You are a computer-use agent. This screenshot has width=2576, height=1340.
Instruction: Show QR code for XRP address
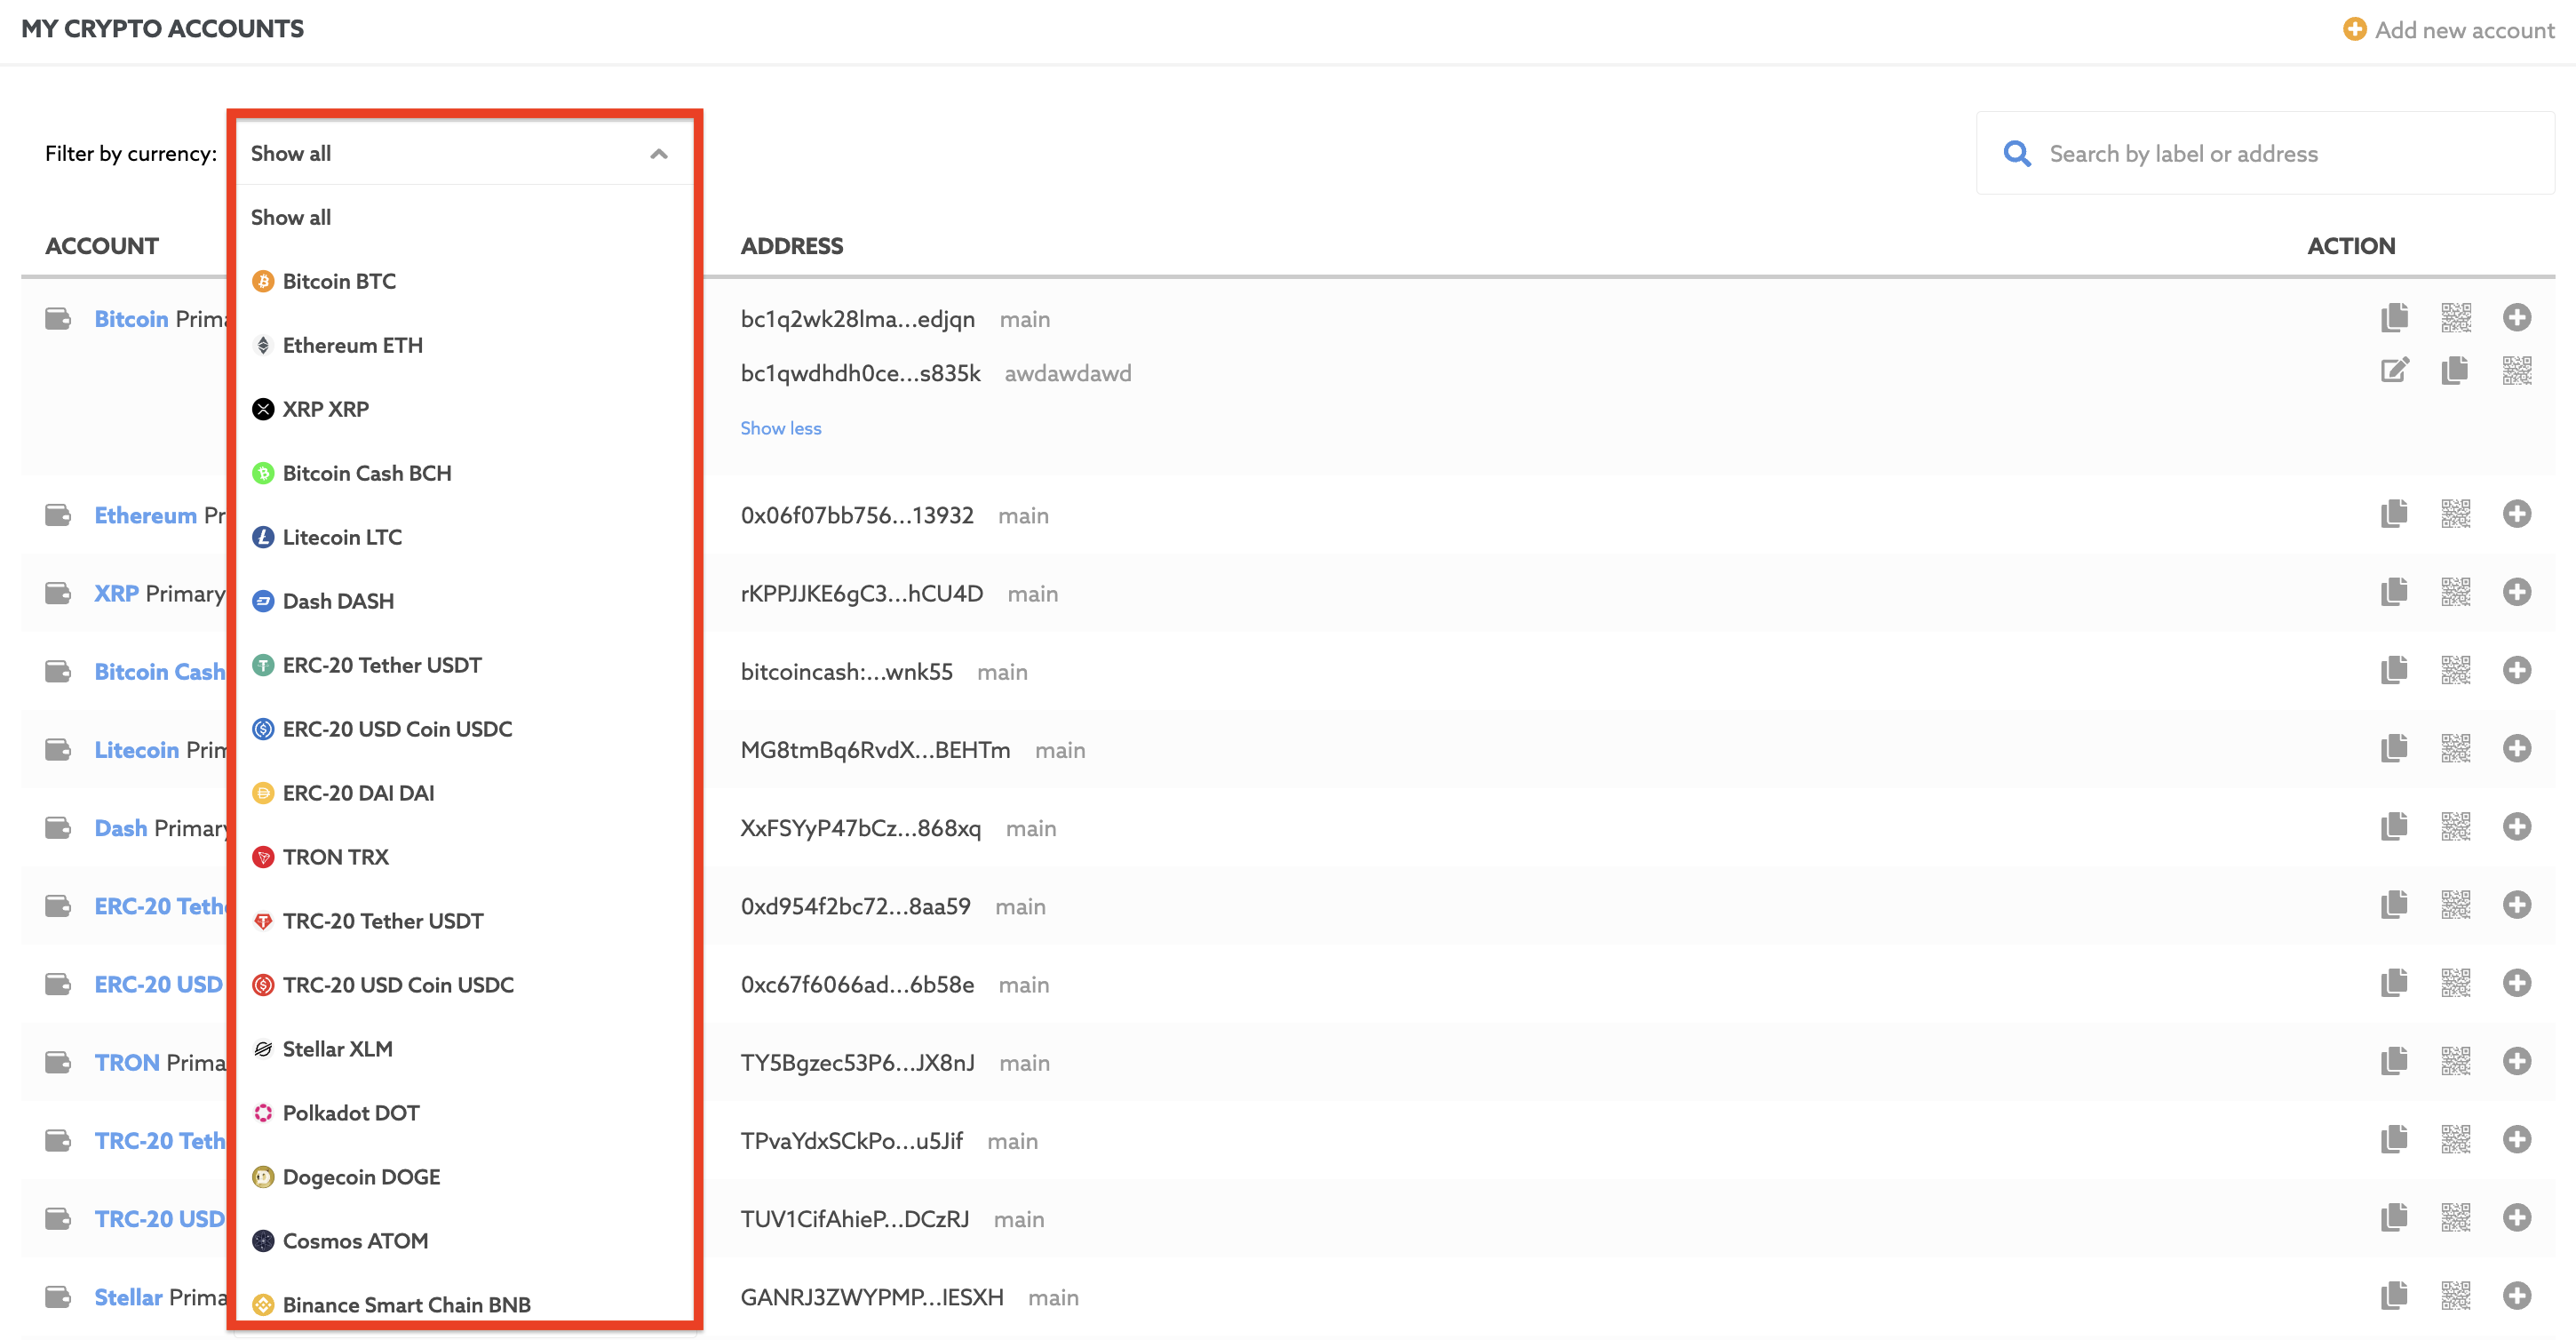tap(2456, 592)
